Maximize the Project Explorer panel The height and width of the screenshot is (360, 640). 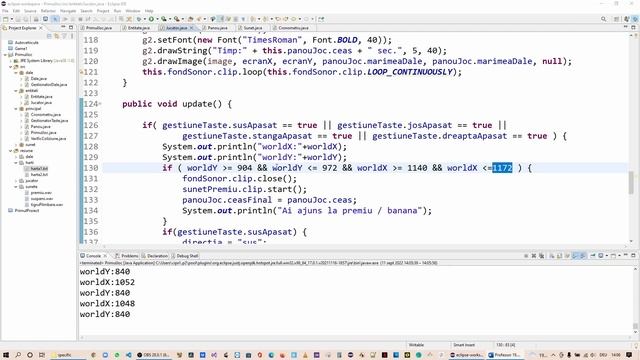(x=71, y=27)
